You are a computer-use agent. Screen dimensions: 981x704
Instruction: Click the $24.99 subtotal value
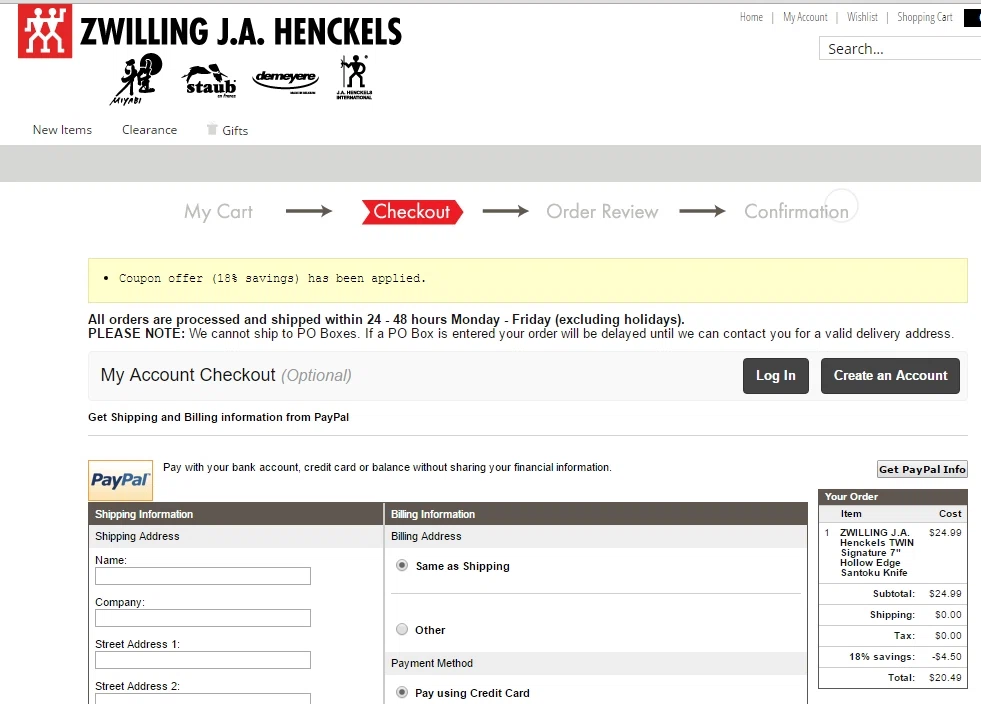[x=945, y=593]
